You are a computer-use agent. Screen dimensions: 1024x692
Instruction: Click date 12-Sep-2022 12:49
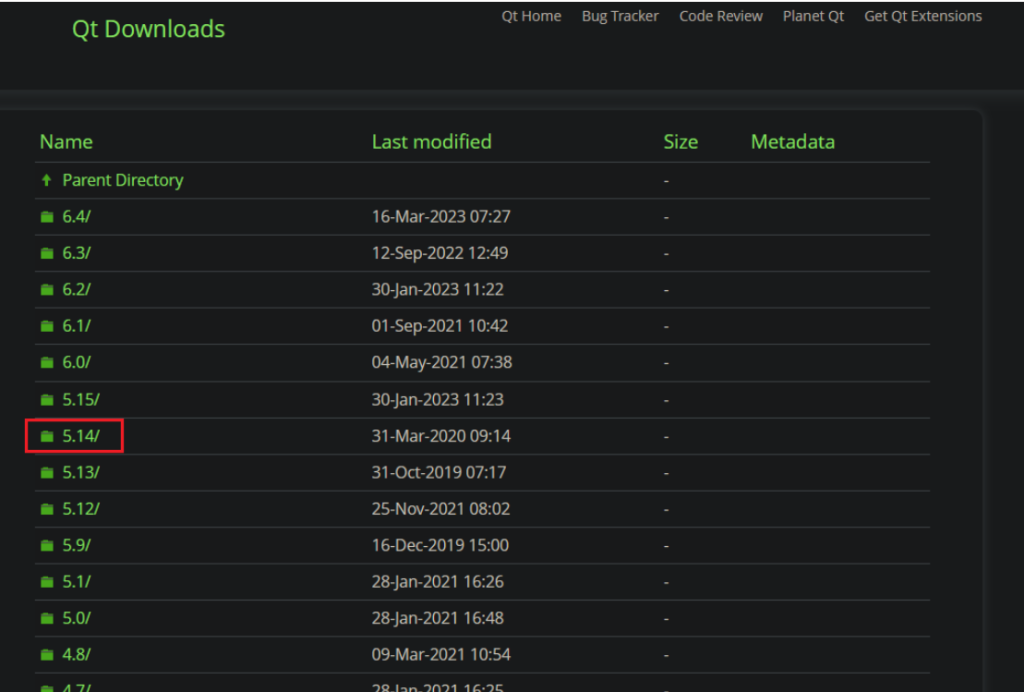point(440,253)
